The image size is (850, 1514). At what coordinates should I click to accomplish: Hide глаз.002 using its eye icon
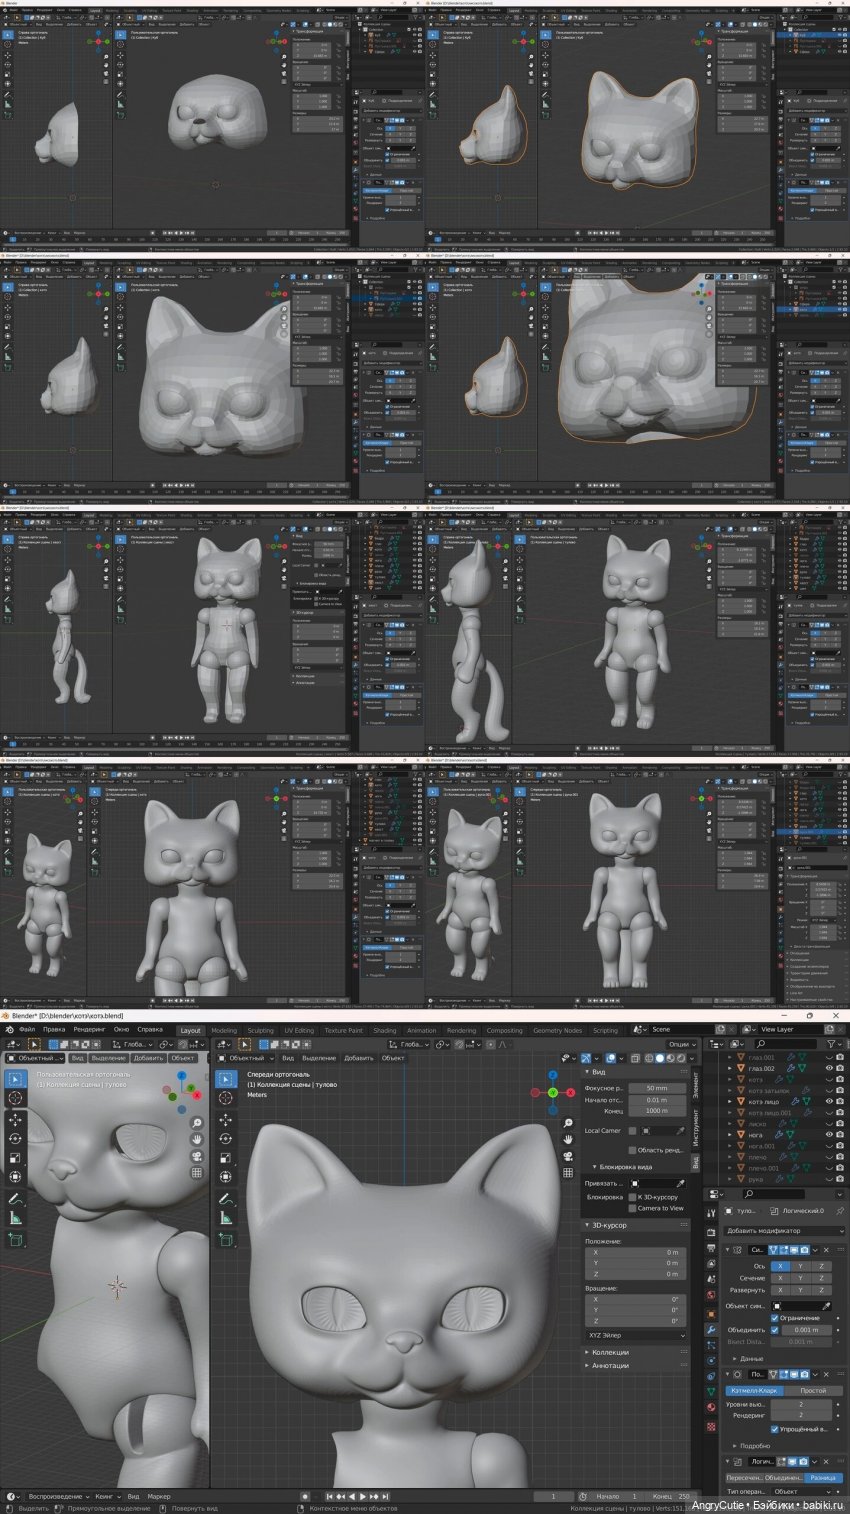(829, 1068)
